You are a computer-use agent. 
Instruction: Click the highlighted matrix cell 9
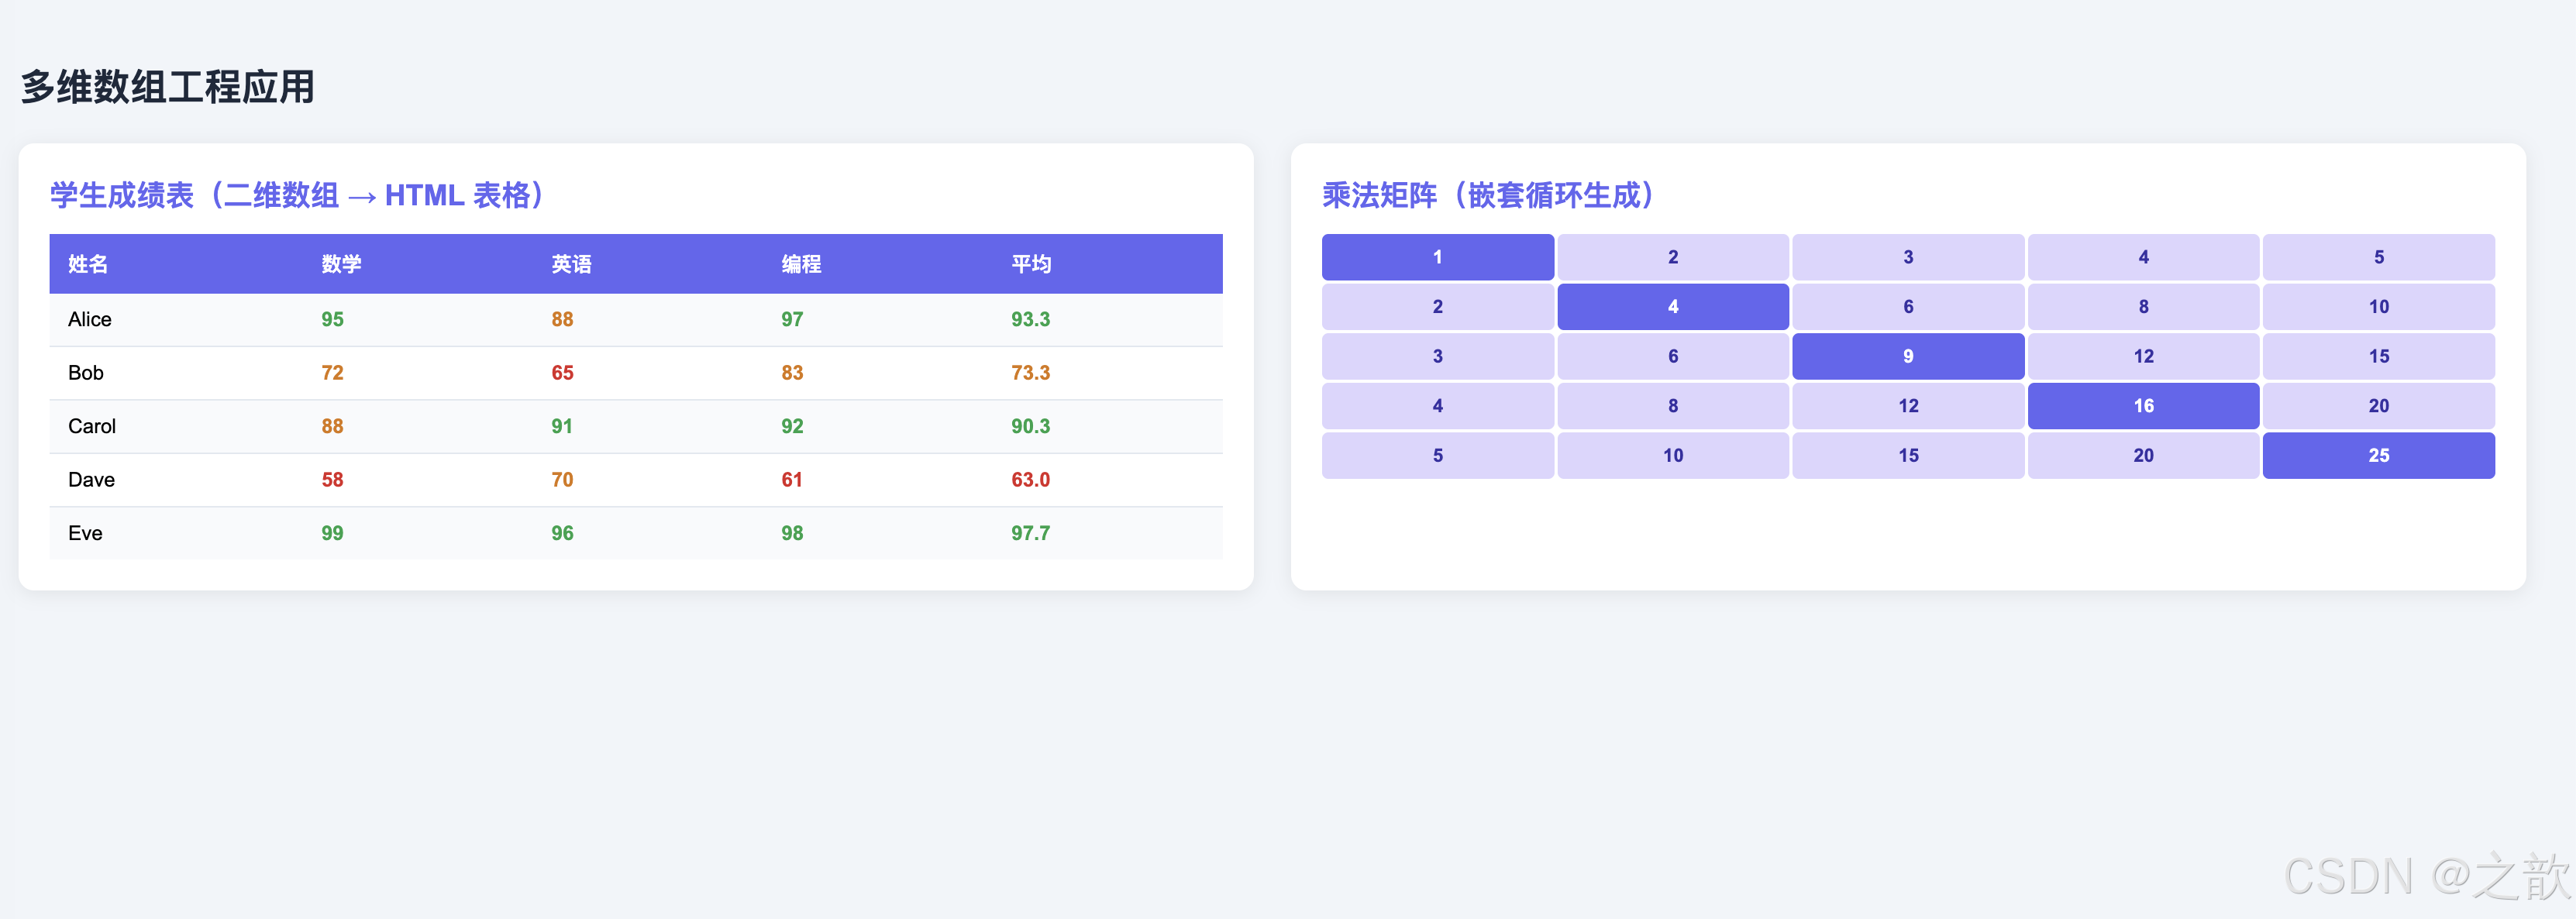[x=1908, y=356]
